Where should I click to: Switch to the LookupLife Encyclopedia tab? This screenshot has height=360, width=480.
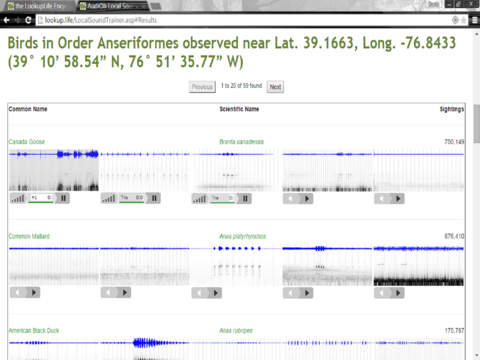(x=37, y=6)
